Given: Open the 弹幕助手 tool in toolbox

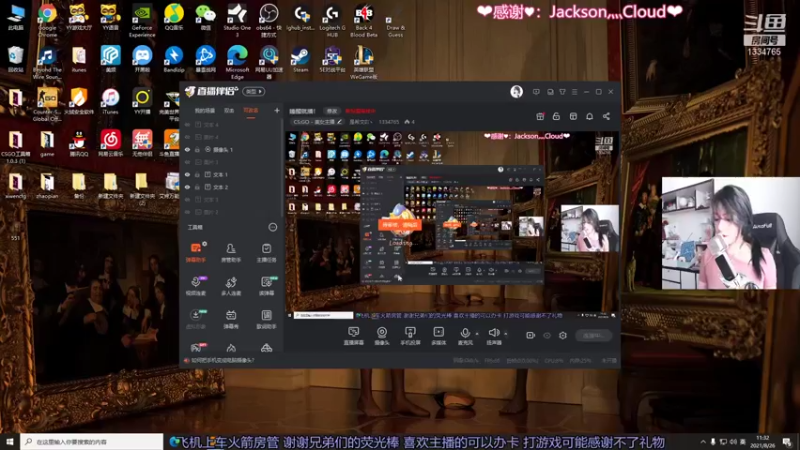Looking at the screenshot, I should click(x=196, y=252).
